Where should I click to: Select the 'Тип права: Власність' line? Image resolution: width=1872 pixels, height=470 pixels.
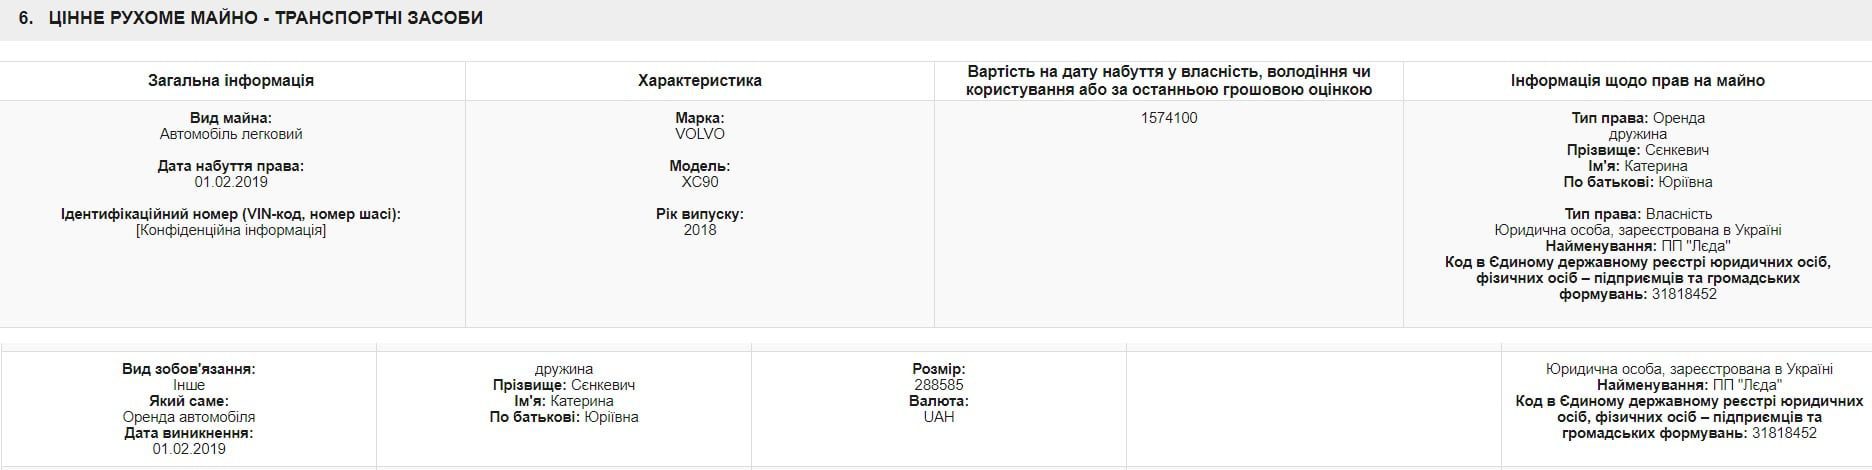(x=1637, y=214)
